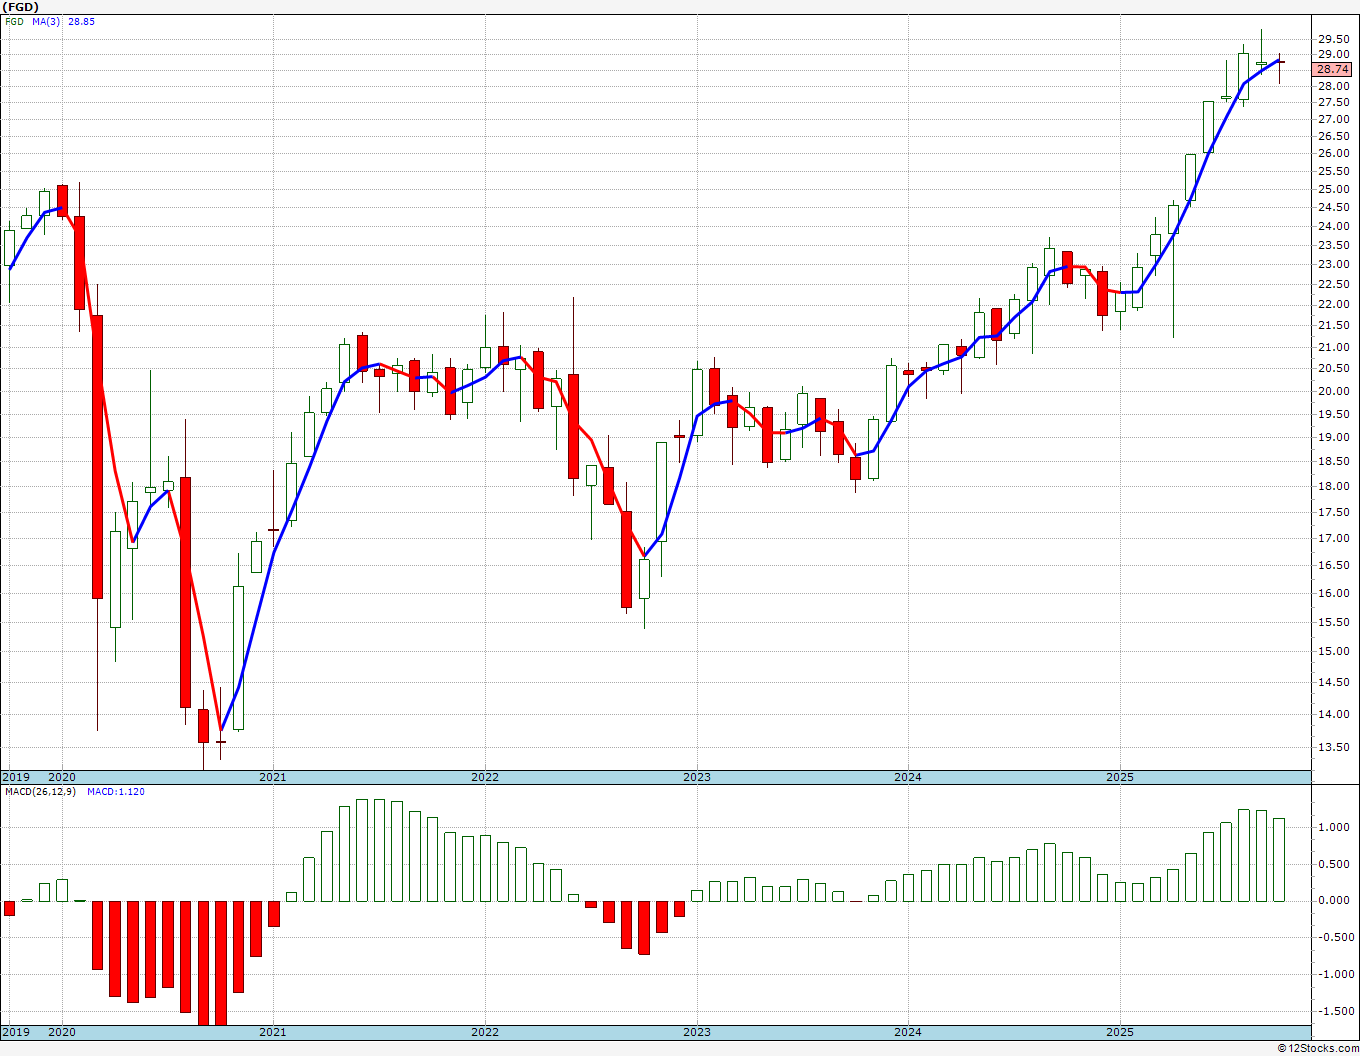Select the MA value 28.85
This screenshot has width=1360, height=1056.
(x=81, y=21)
